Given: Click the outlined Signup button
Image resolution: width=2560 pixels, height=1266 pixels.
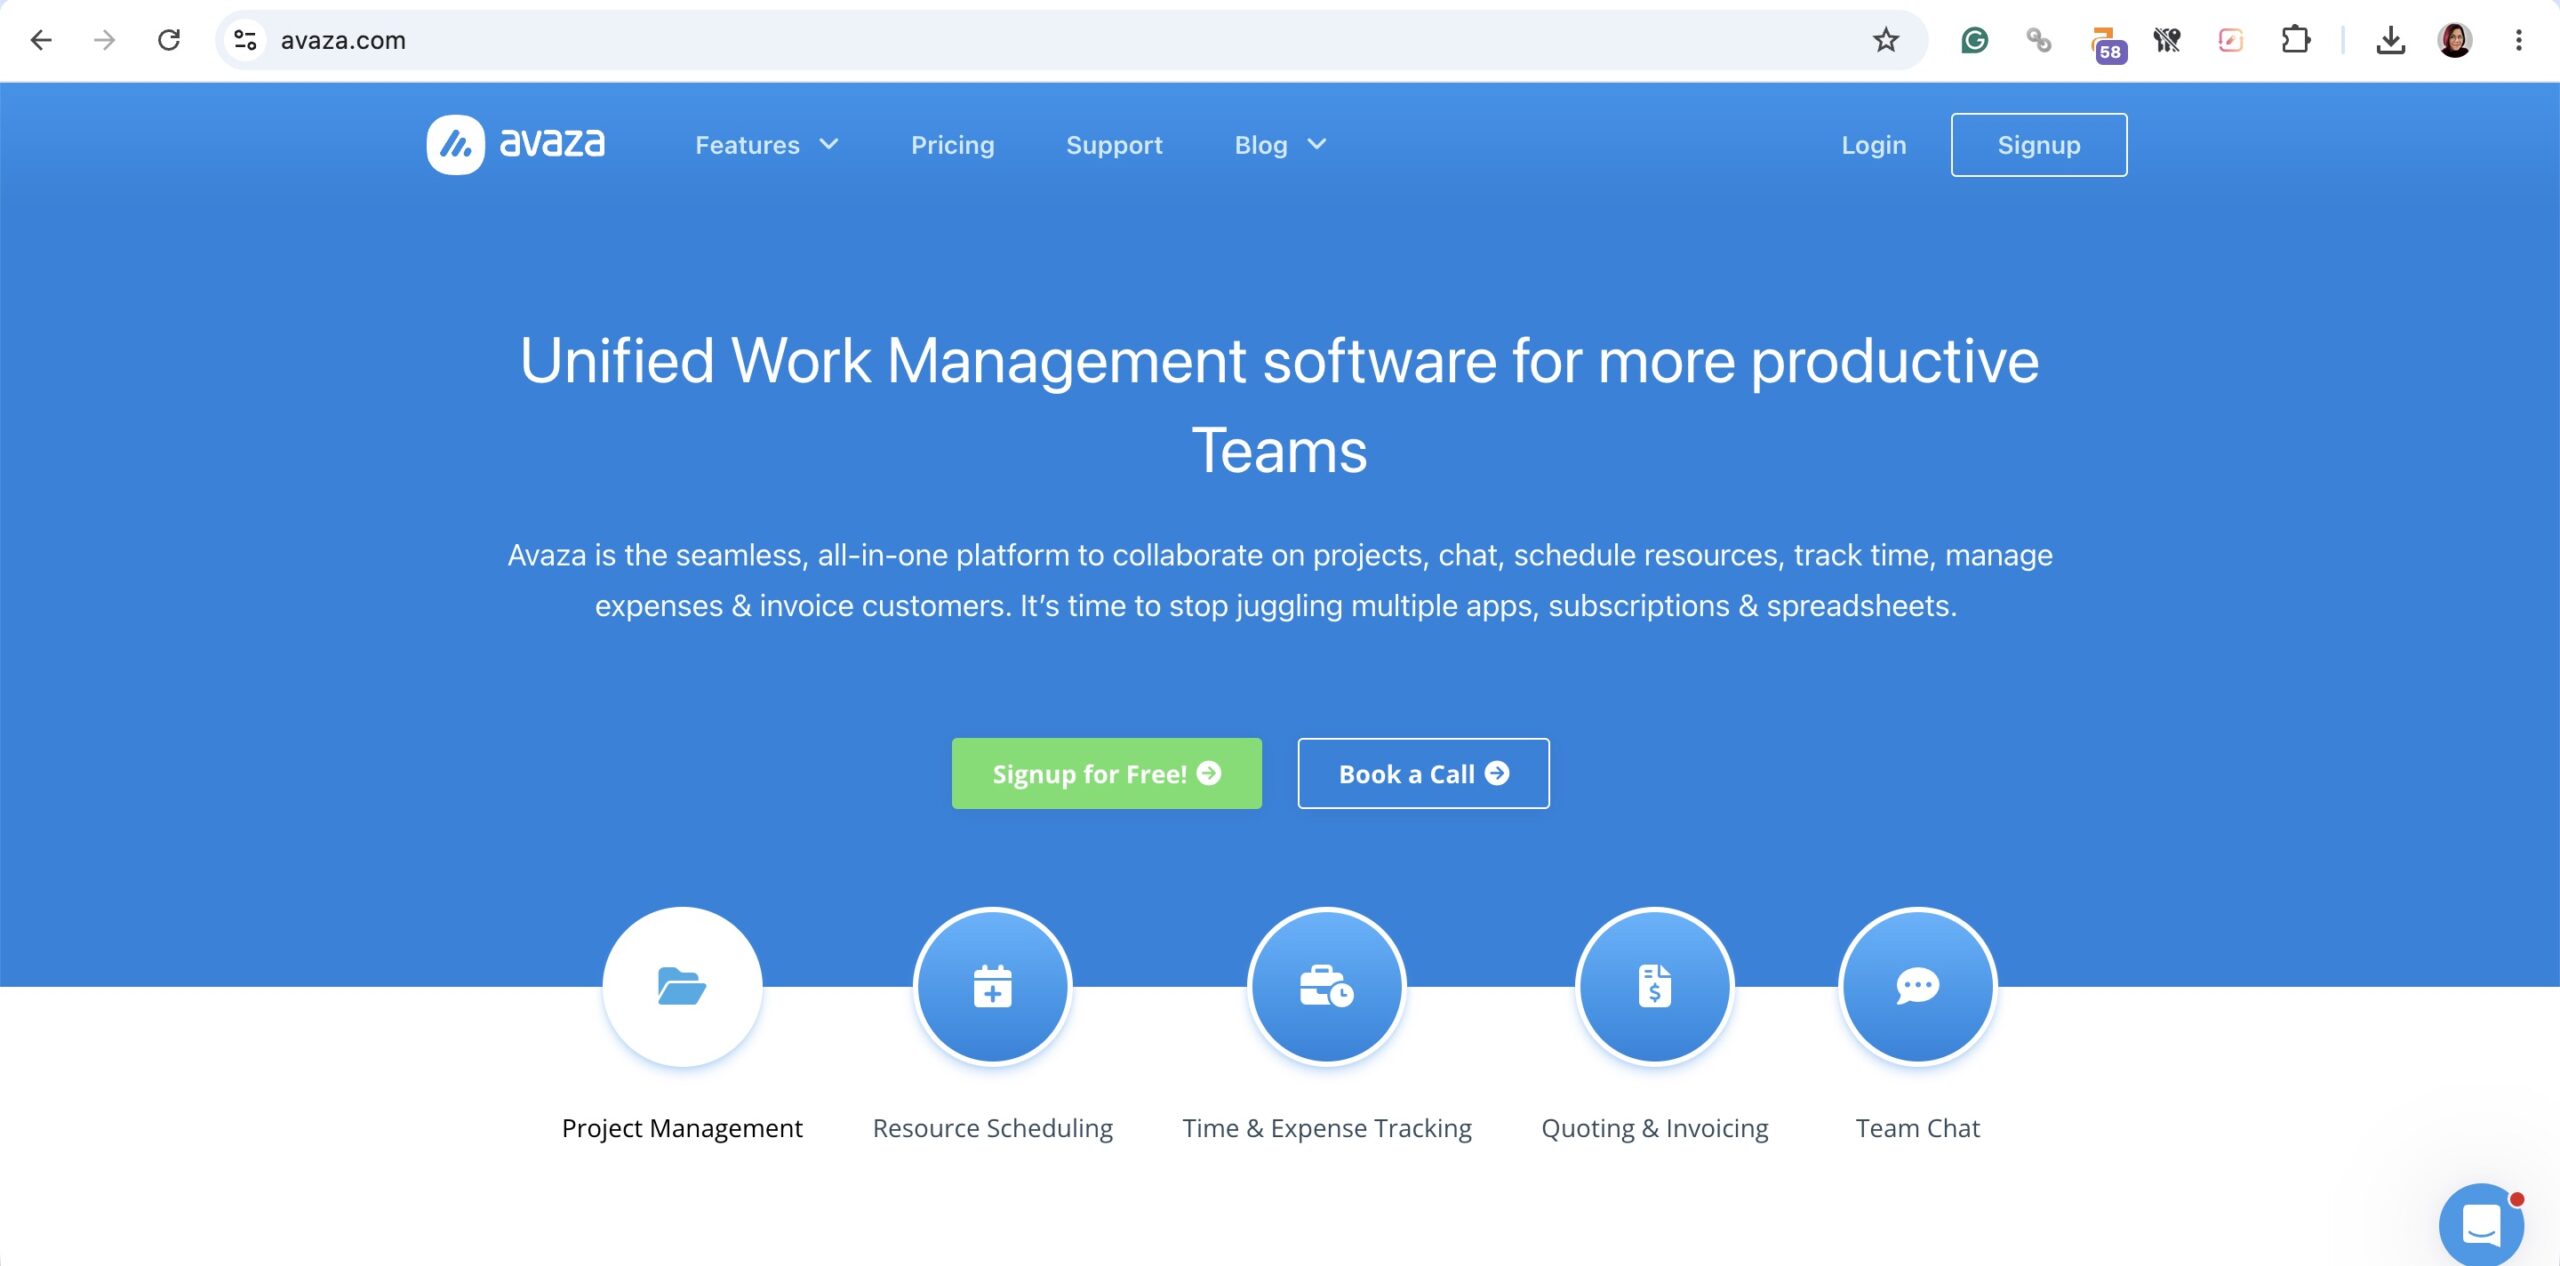Looking at the screenshot, I should [x=2039, y=145].
